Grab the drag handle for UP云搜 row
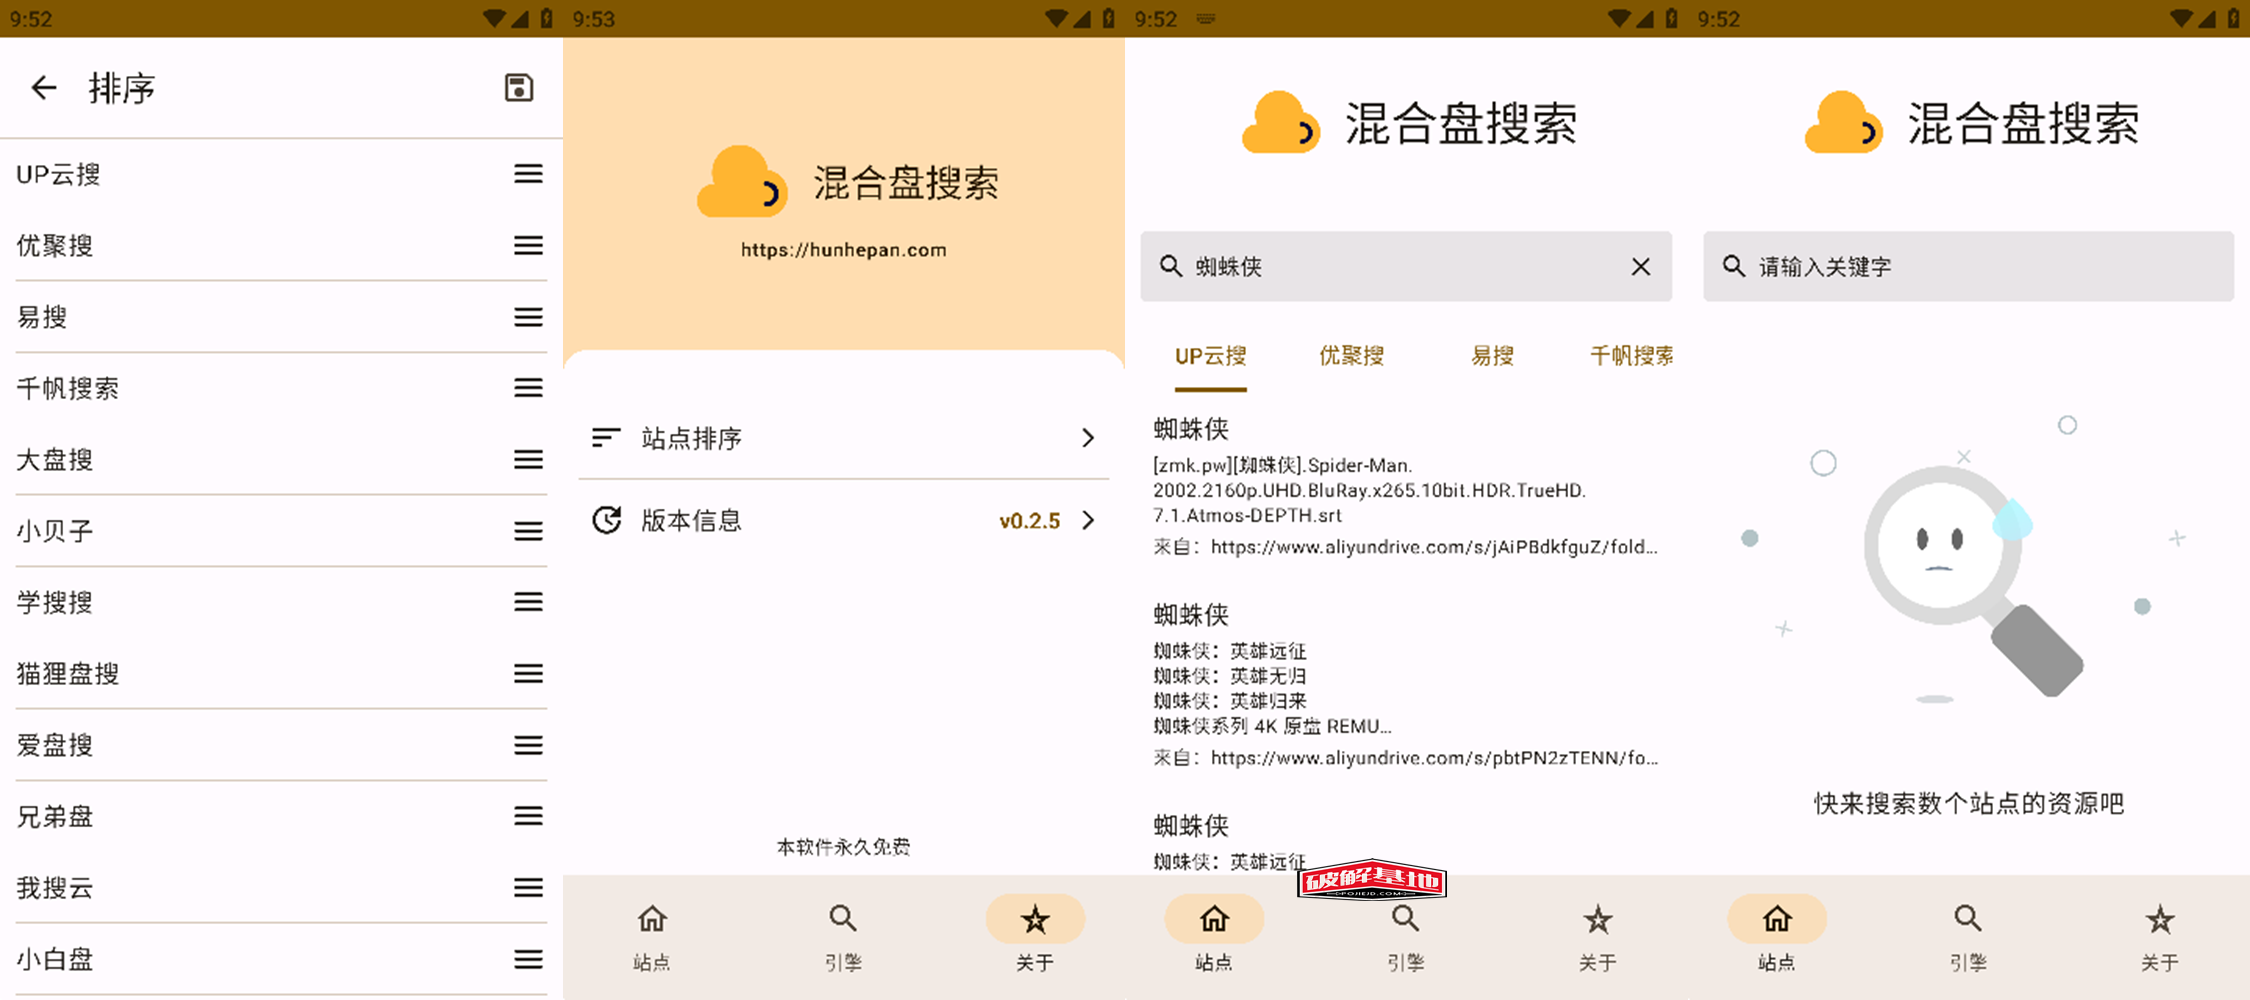 click(x=528, y=174)
